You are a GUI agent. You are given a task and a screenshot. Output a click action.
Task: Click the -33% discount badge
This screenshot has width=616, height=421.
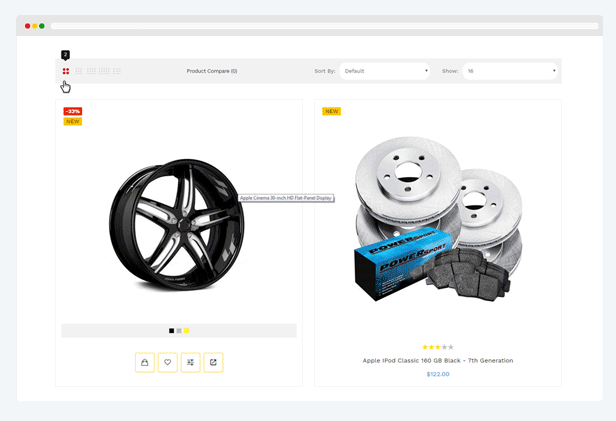click(73, 111)
